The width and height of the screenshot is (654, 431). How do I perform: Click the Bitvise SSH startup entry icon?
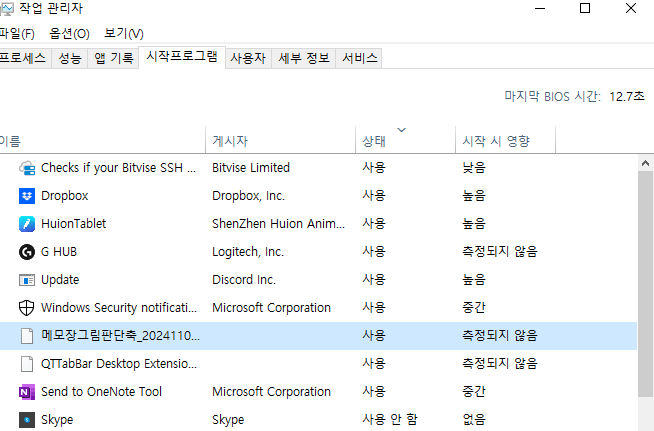click(x=27, y=168)
